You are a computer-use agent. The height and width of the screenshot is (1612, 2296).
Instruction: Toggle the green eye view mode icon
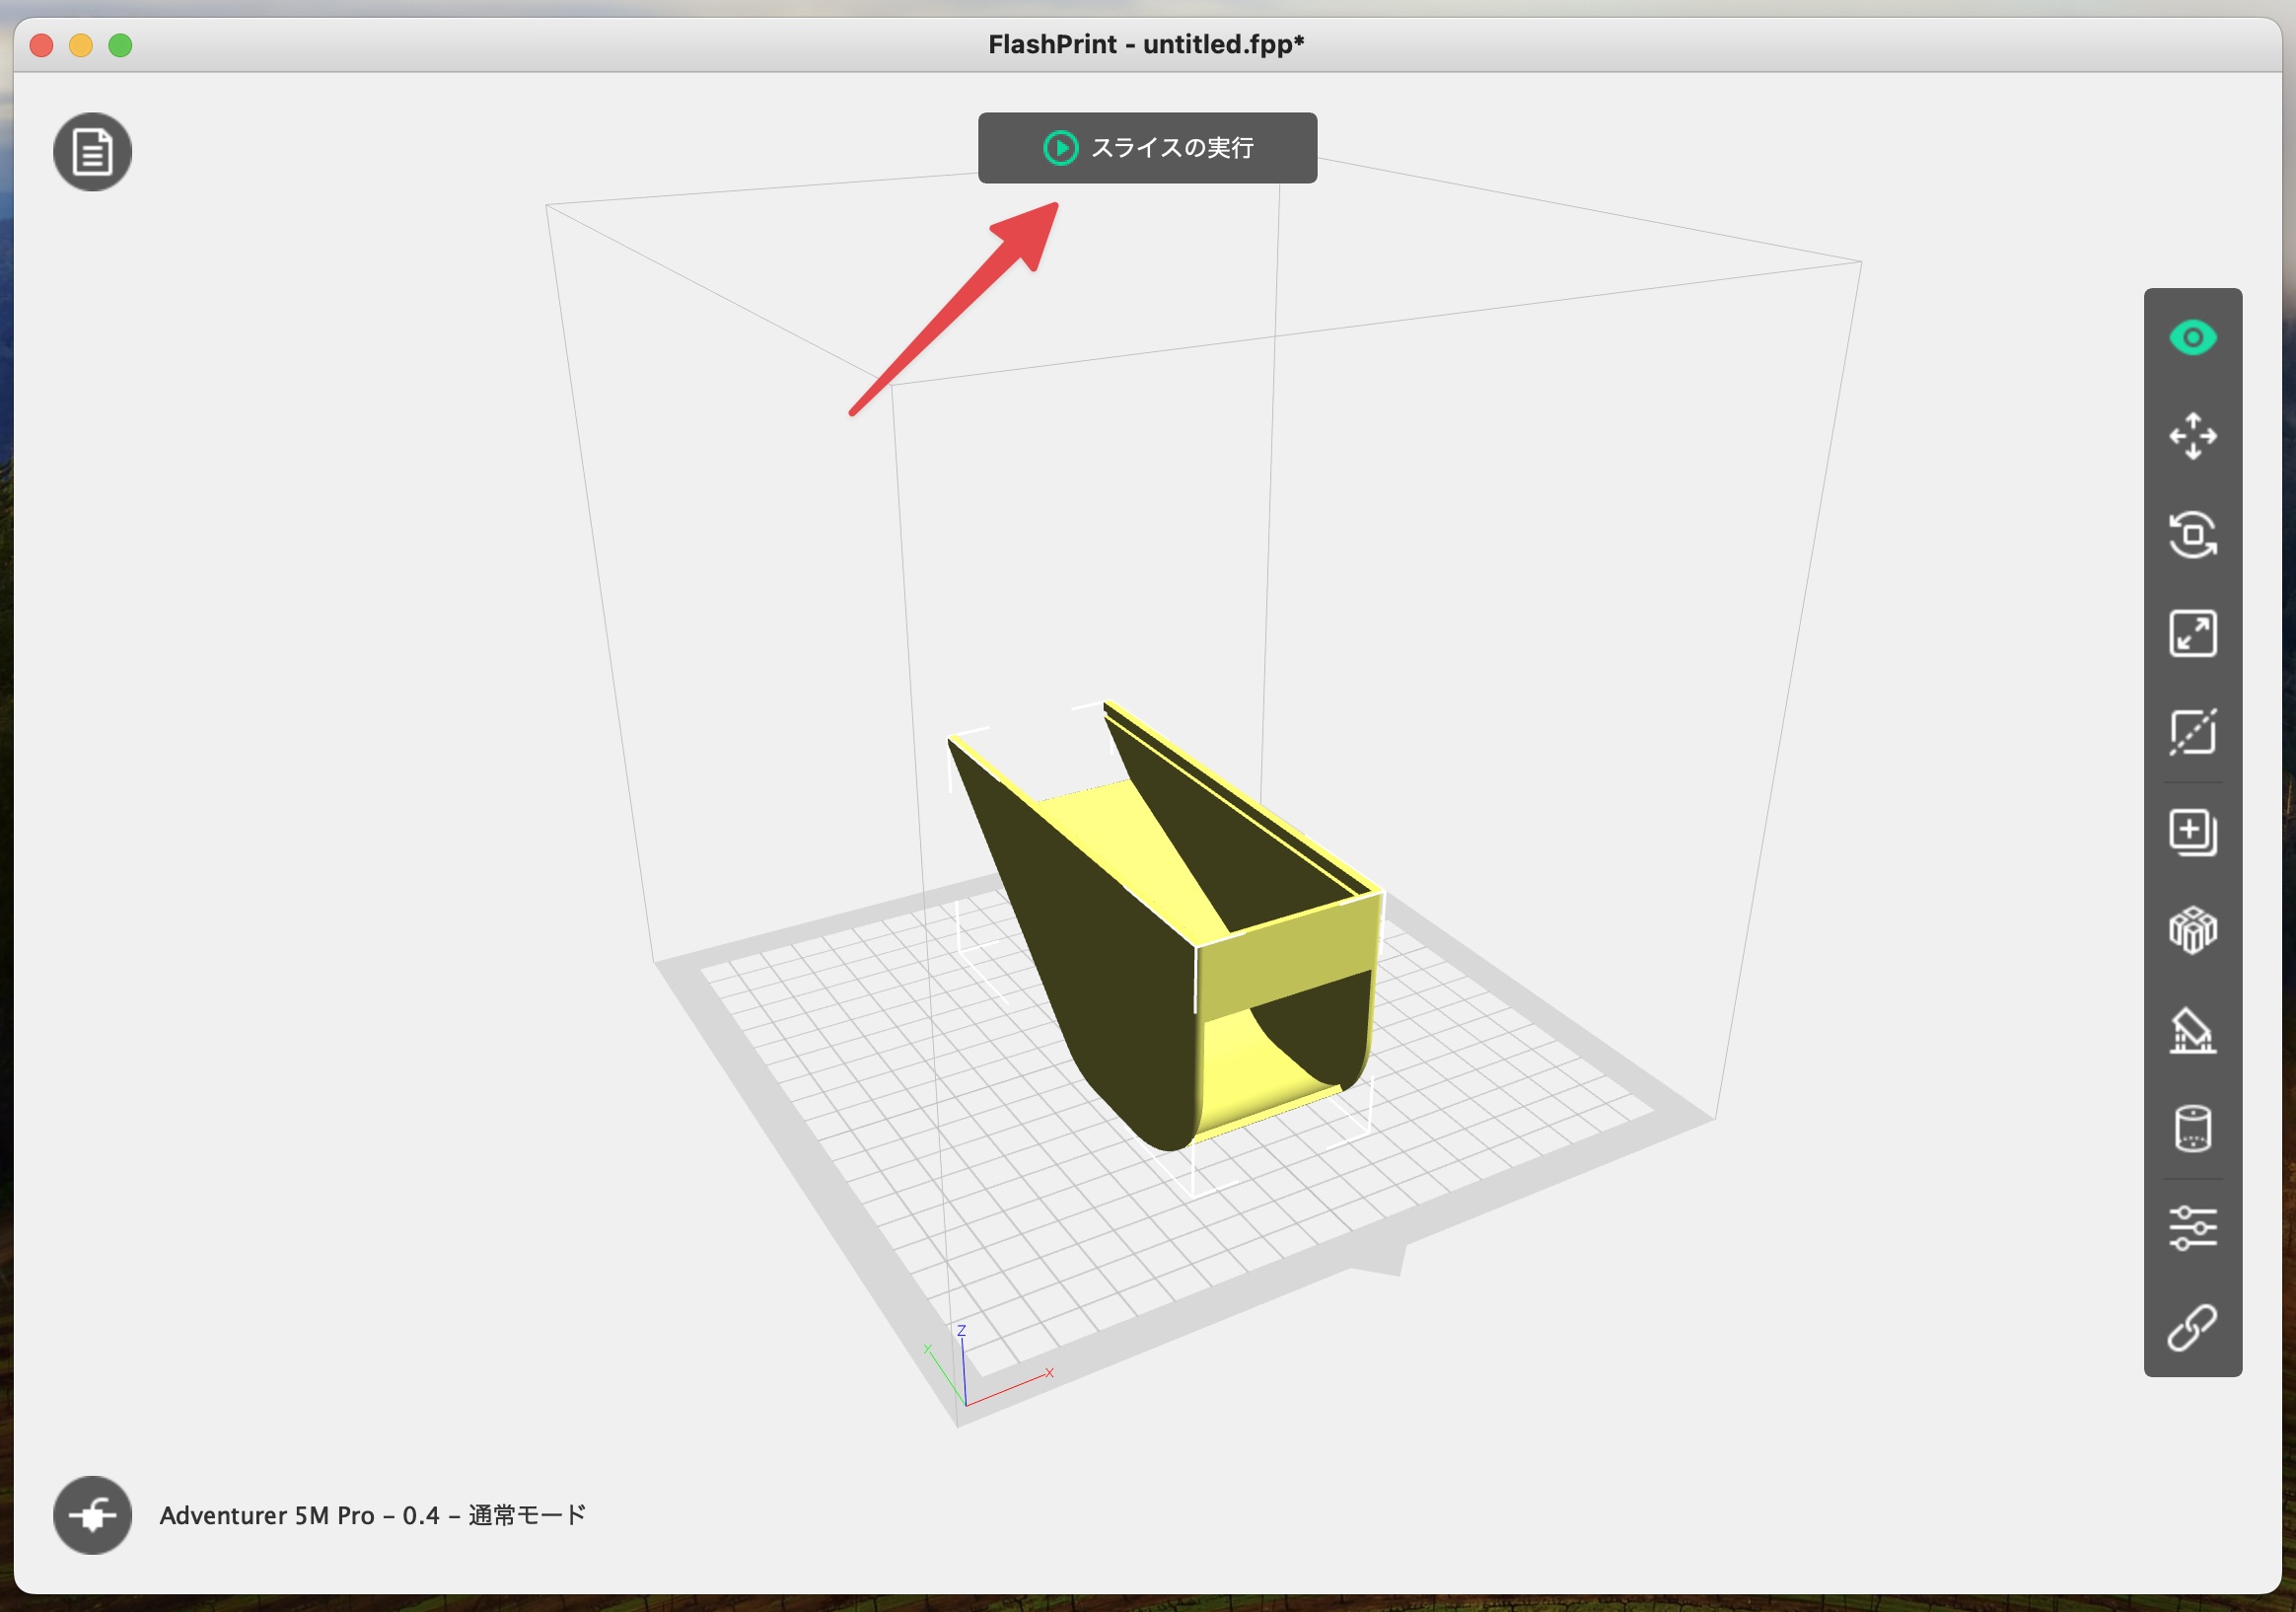(x=2192, y=338)
